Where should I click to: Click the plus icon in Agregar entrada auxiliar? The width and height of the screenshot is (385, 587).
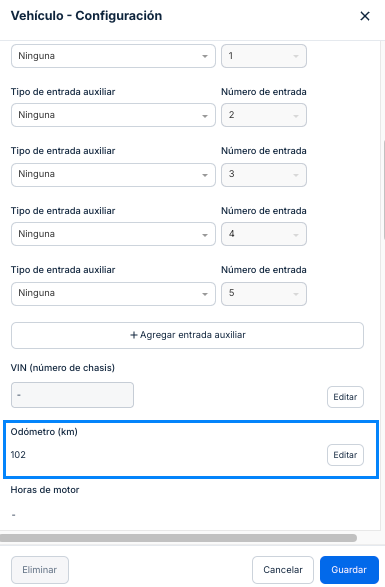tap(134, 335)
